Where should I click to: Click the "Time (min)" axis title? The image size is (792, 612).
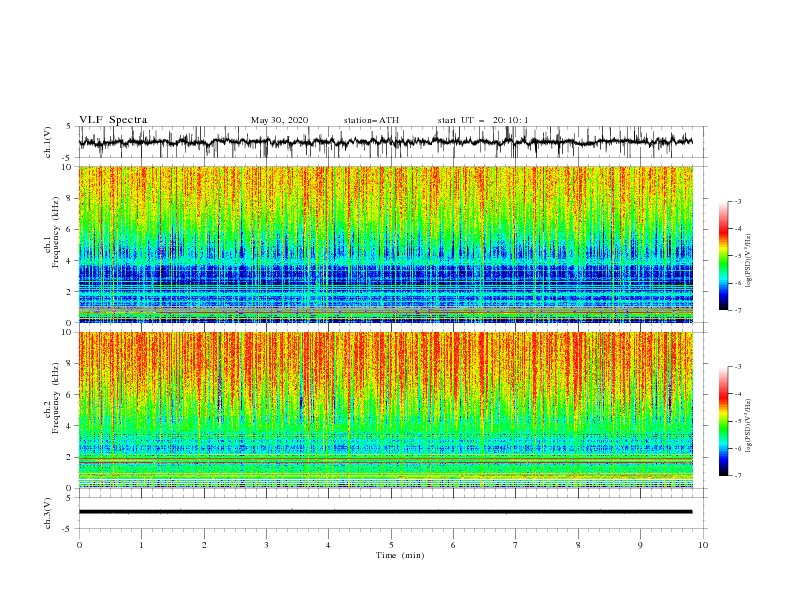point(400,555)
